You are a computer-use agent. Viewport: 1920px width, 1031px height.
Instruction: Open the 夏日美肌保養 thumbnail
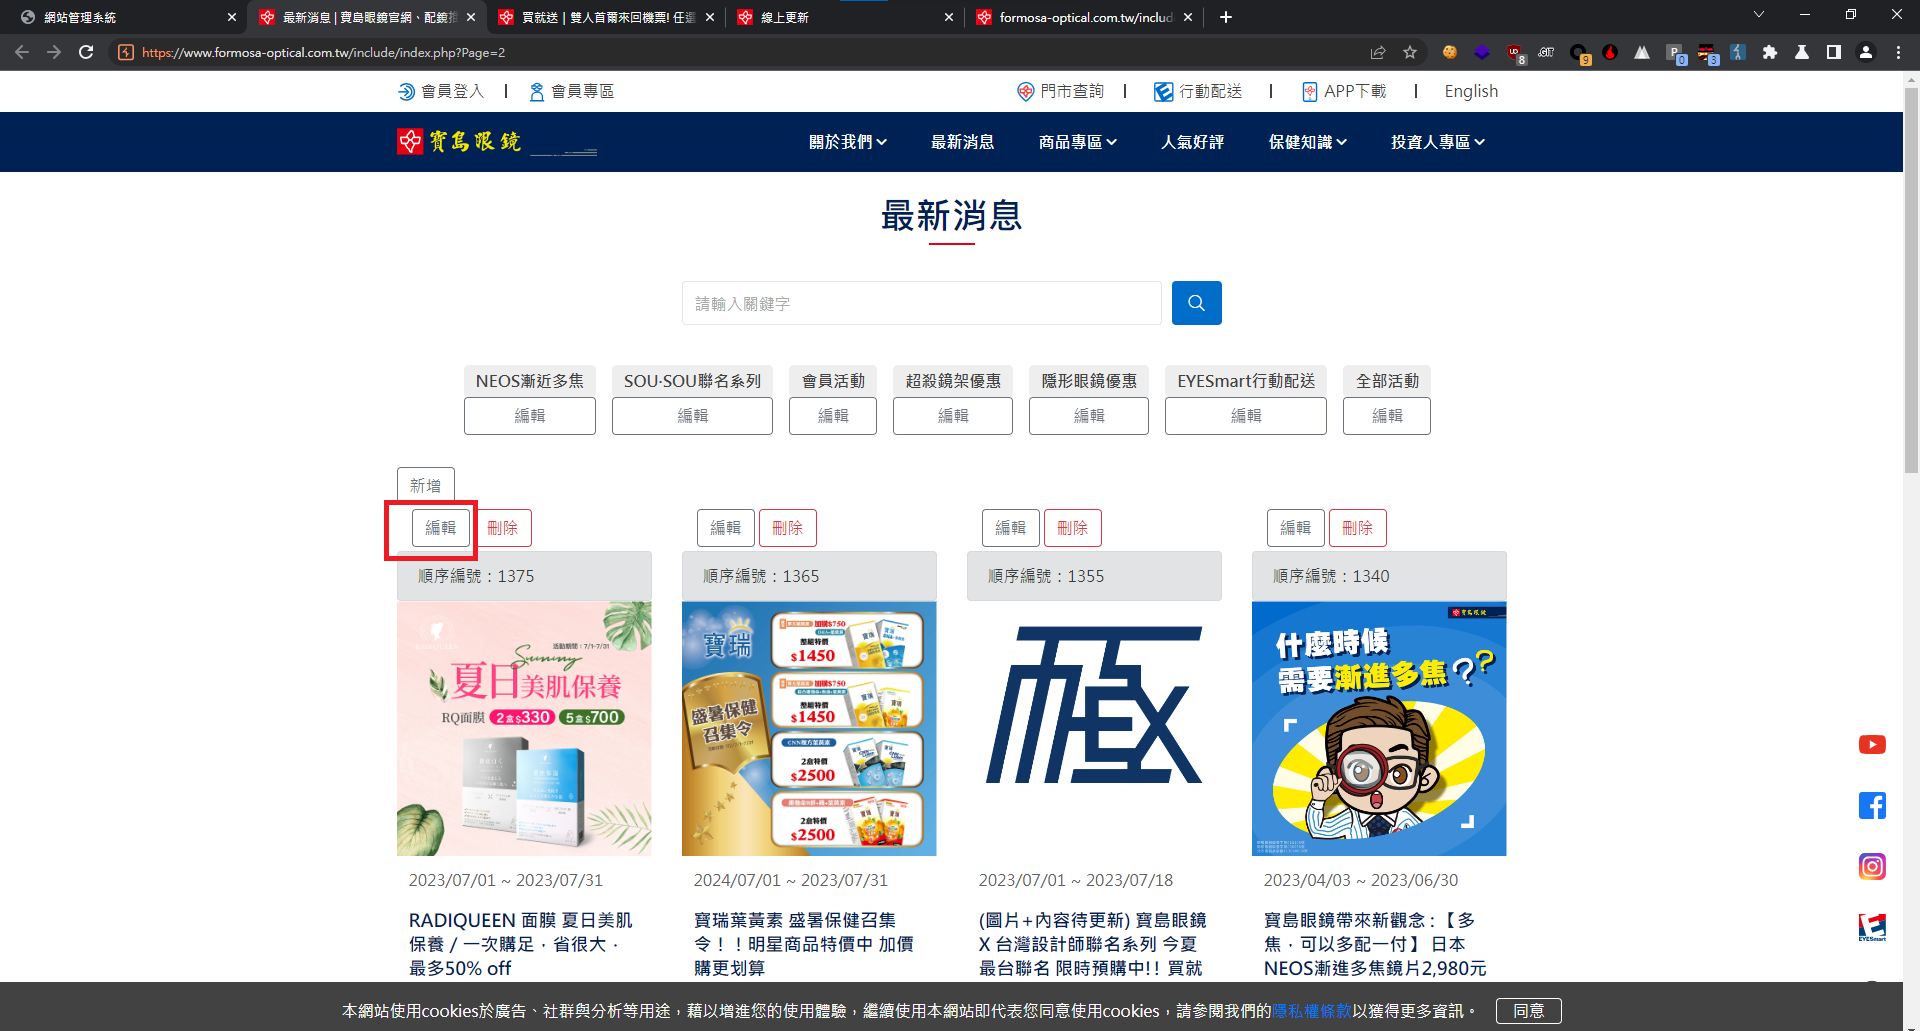click(x=524, y=728)
